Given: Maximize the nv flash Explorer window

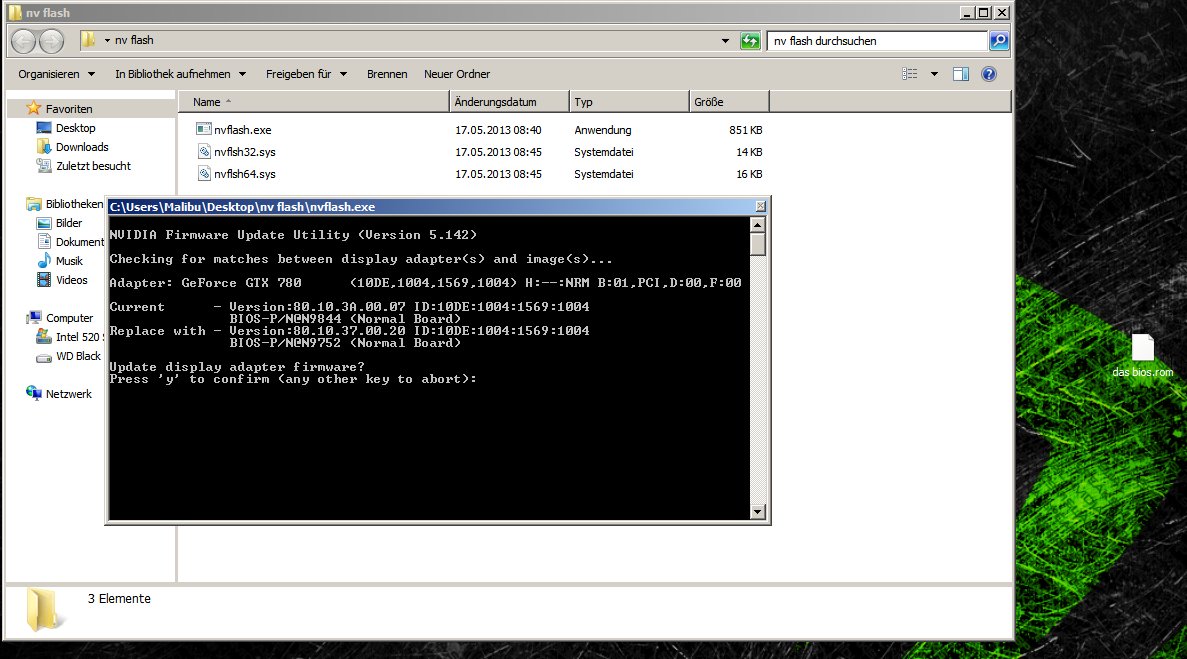Looking at the screenshot, I should [983, 12].
